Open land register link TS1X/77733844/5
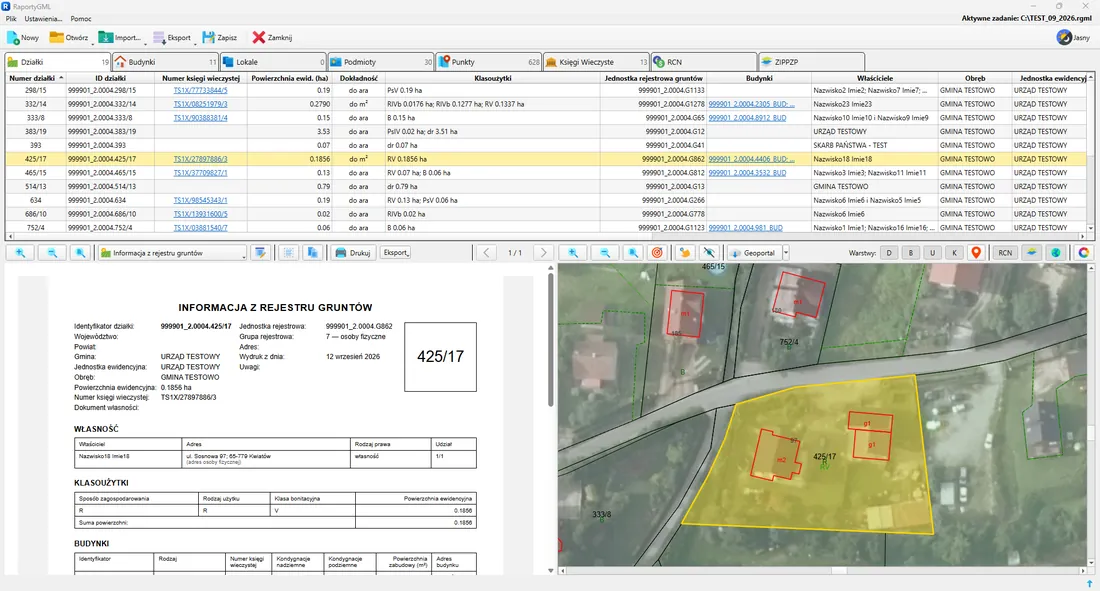1100x591 pixels. pos(201,91)
